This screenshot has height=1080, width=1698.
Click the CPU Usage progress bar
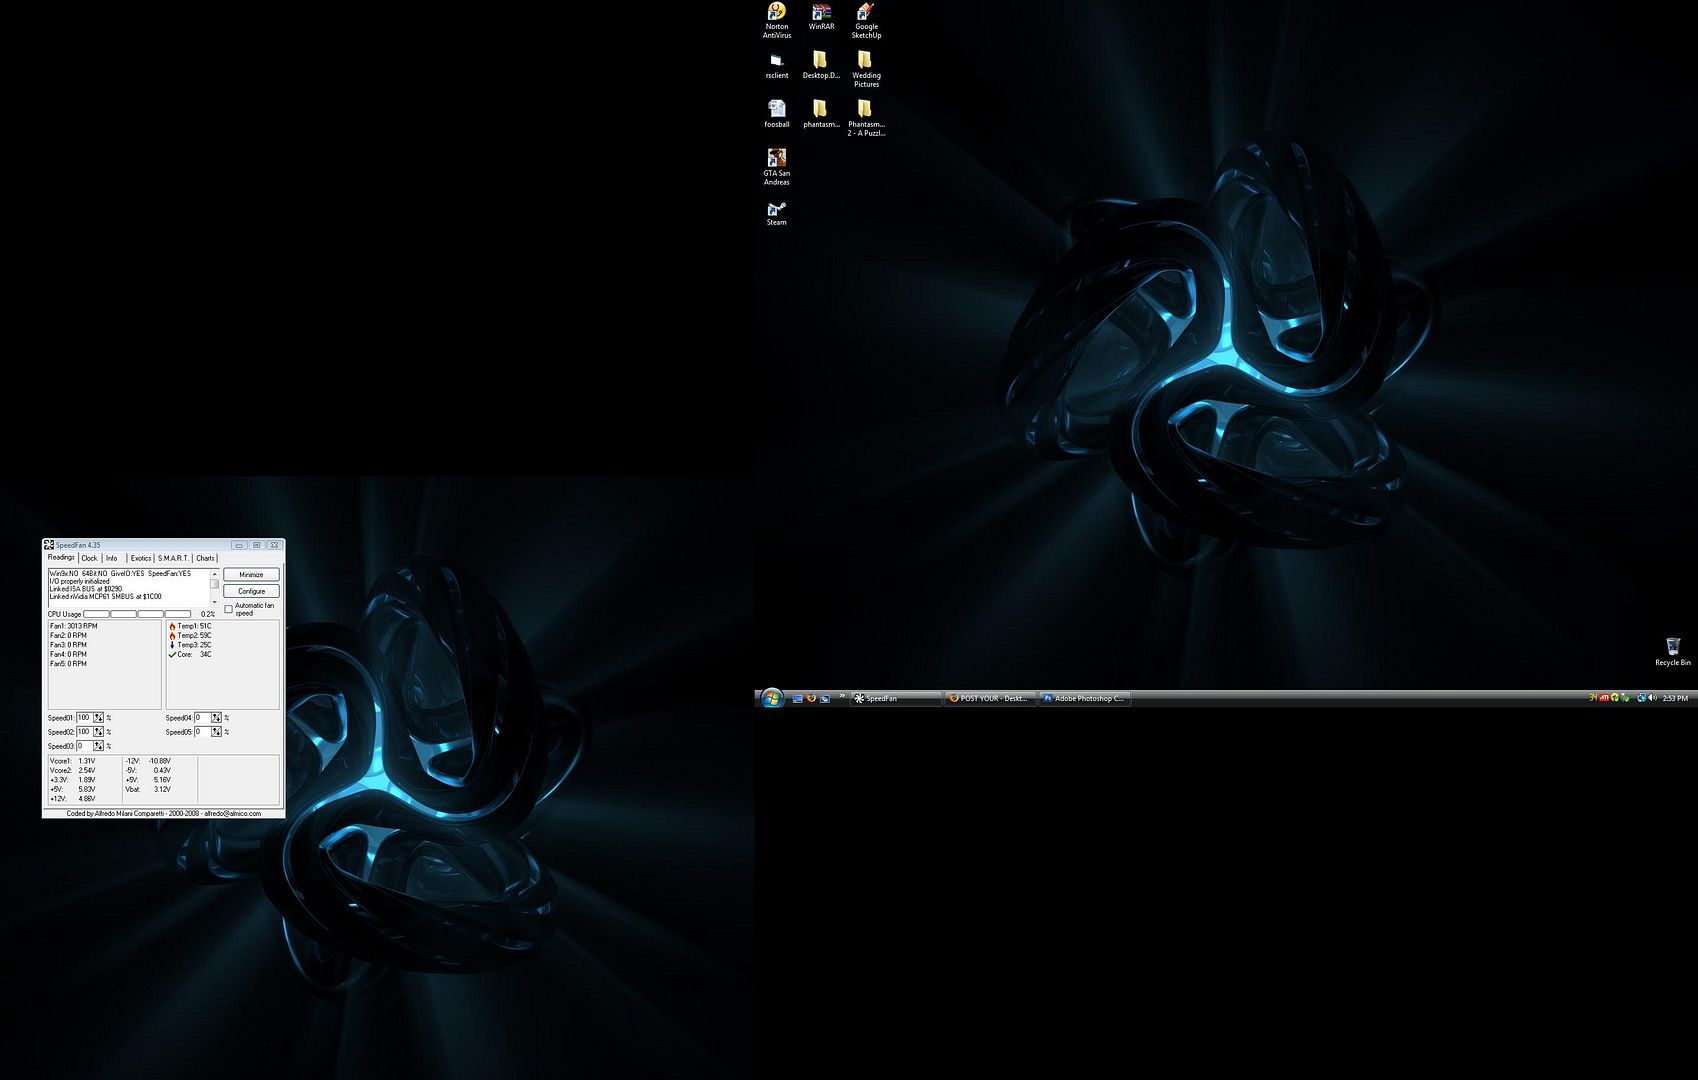pyautogui.click(x=137, y=614)
